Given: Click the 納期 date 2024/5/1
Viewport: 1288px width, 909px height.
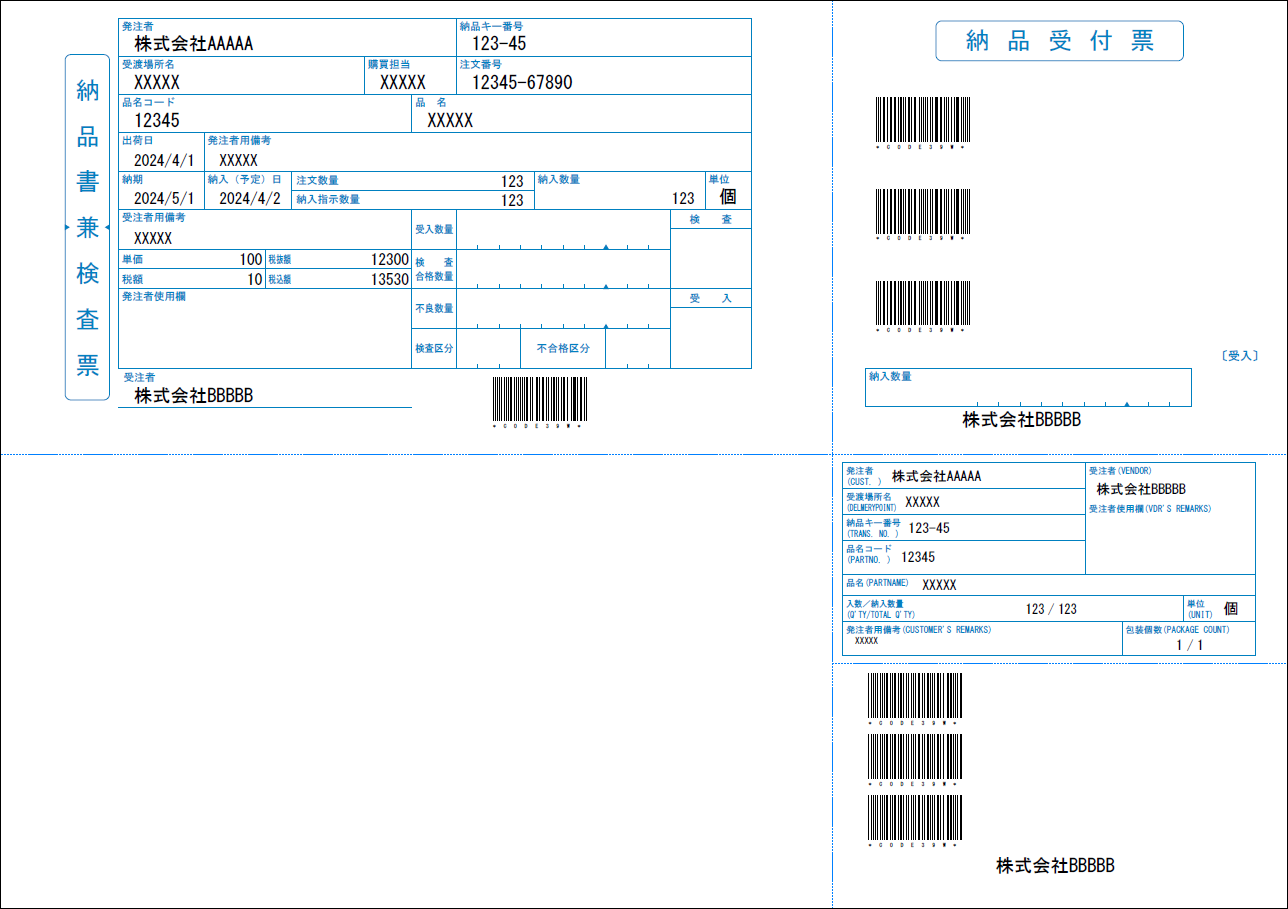Looking at the screenshot, I should [x=161, y=198].
